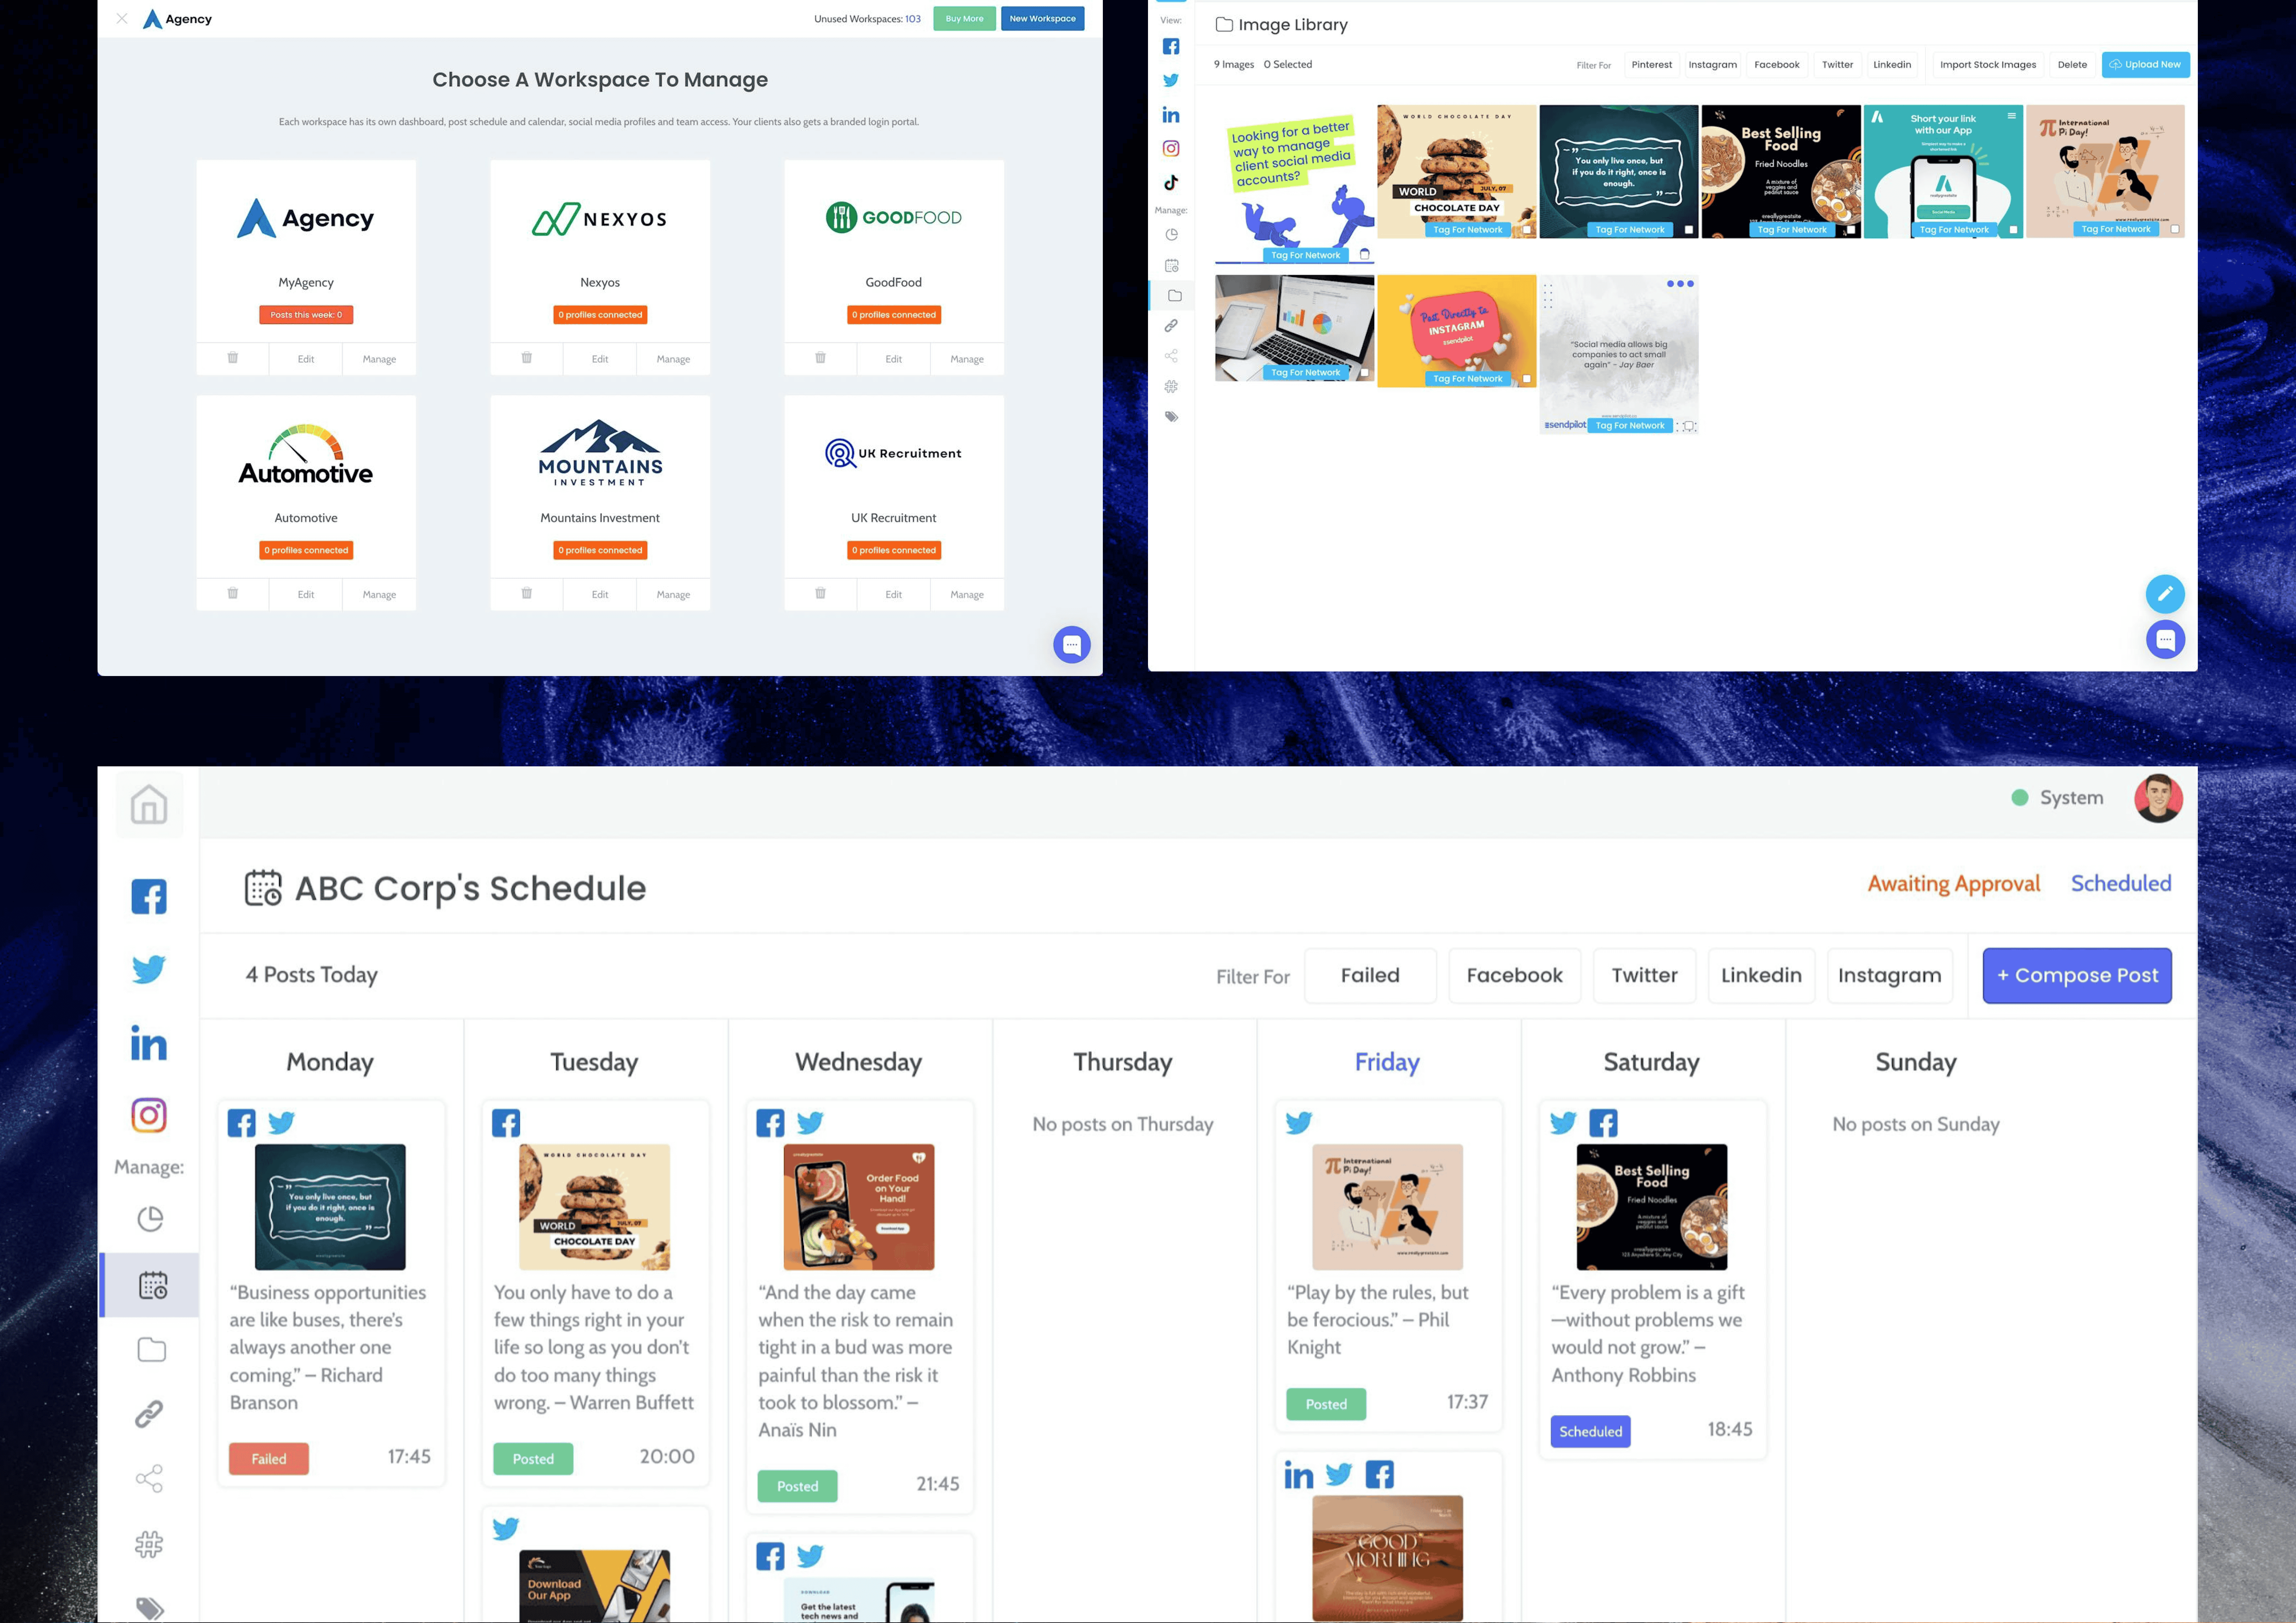Screen dimensions: 2296x1623
Task: Open the chain link icon in the Schedule sidebar
Action: (x=149, y=1414)
